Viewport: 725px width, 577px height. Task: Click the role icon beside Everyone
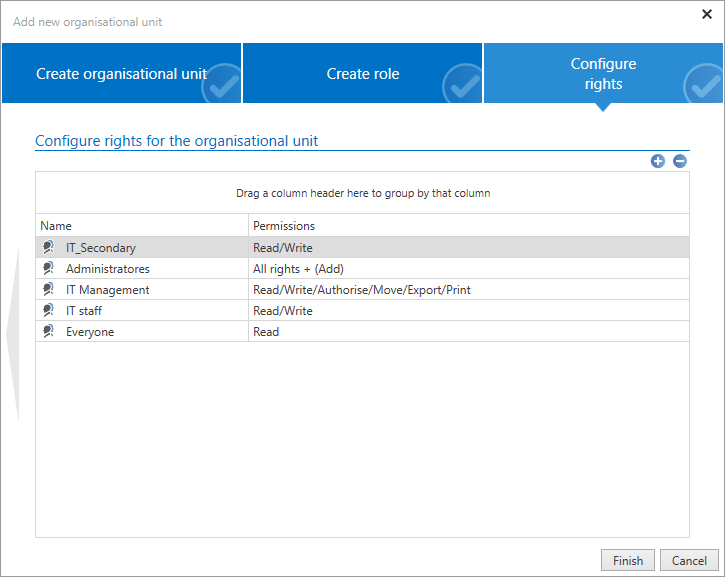tap(49, 331)
